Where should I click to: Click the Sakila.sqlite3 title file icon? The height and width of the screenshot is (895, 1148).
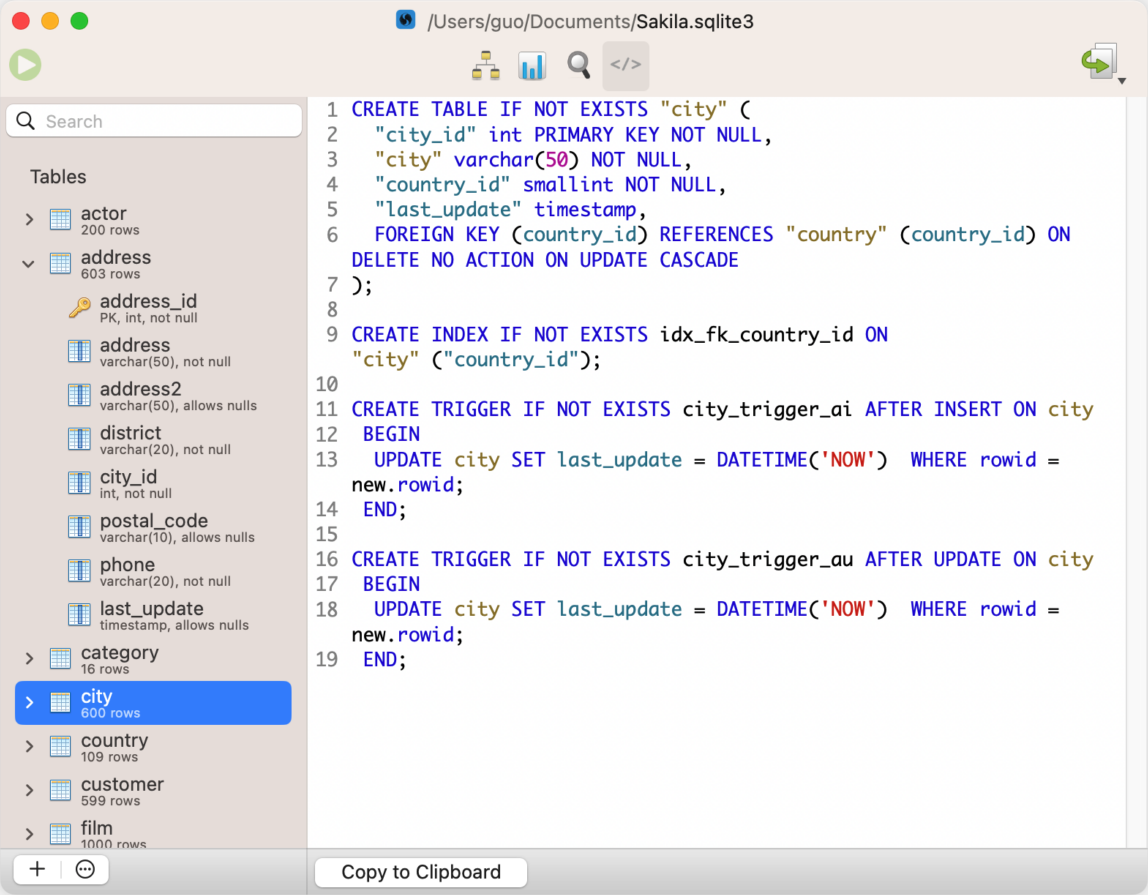(406, 20)
